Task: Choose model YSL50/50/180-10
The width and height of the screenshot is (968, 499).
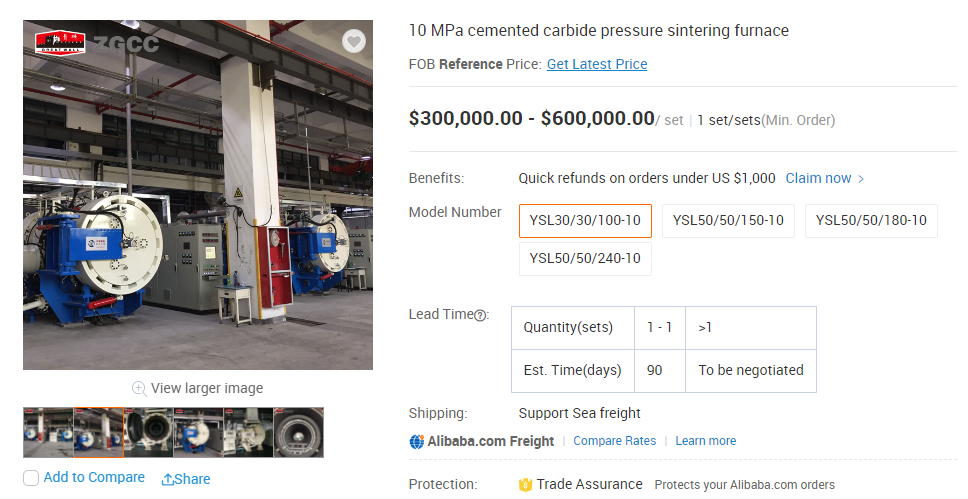Action: click(871, 220)
